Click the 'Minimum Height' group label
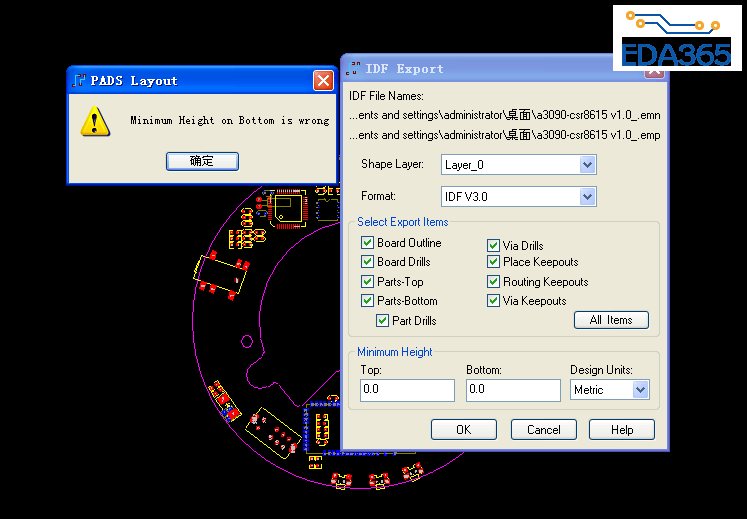This screenshot has height=519, width=747. 394,352
